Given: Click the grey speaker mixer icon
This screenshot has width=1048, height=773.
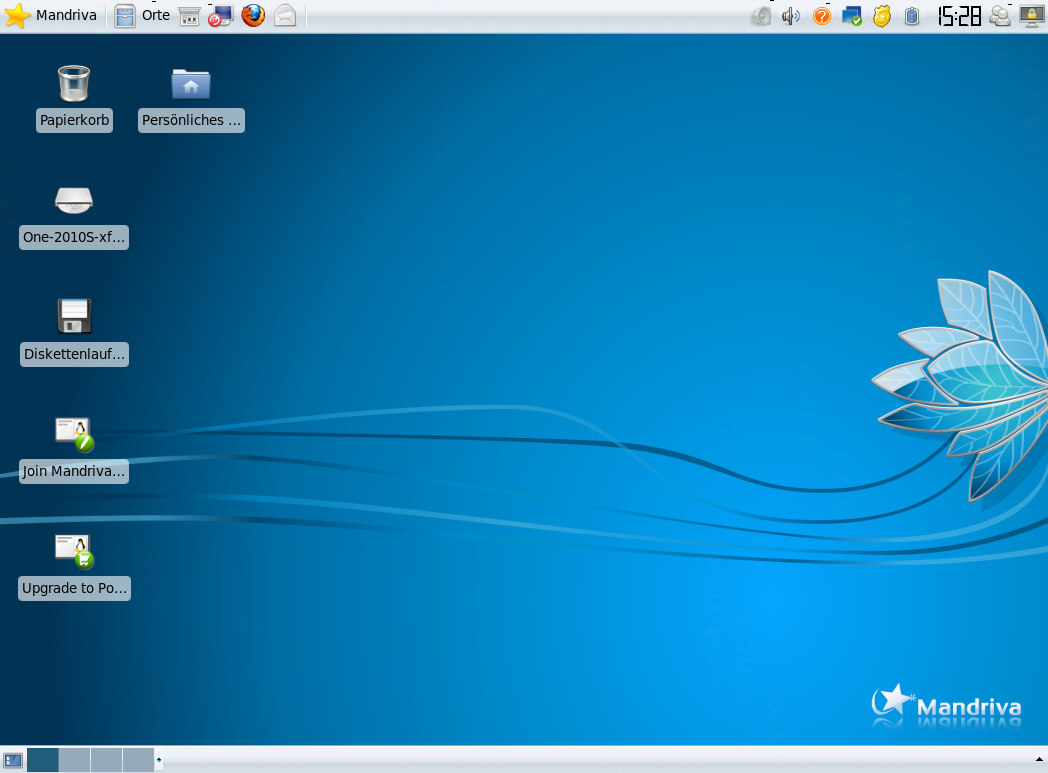Looking at the screenshot, I should point(761,16).
